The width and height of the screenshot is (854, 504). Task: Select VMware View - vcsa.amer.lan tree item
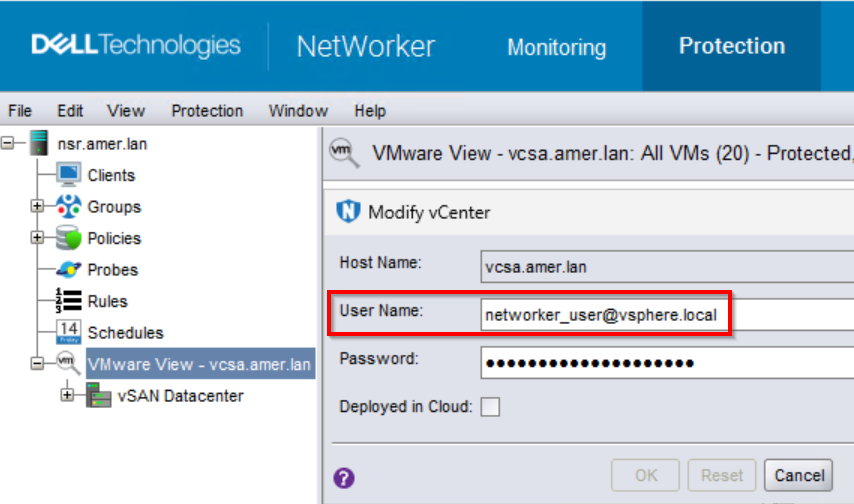200,364
